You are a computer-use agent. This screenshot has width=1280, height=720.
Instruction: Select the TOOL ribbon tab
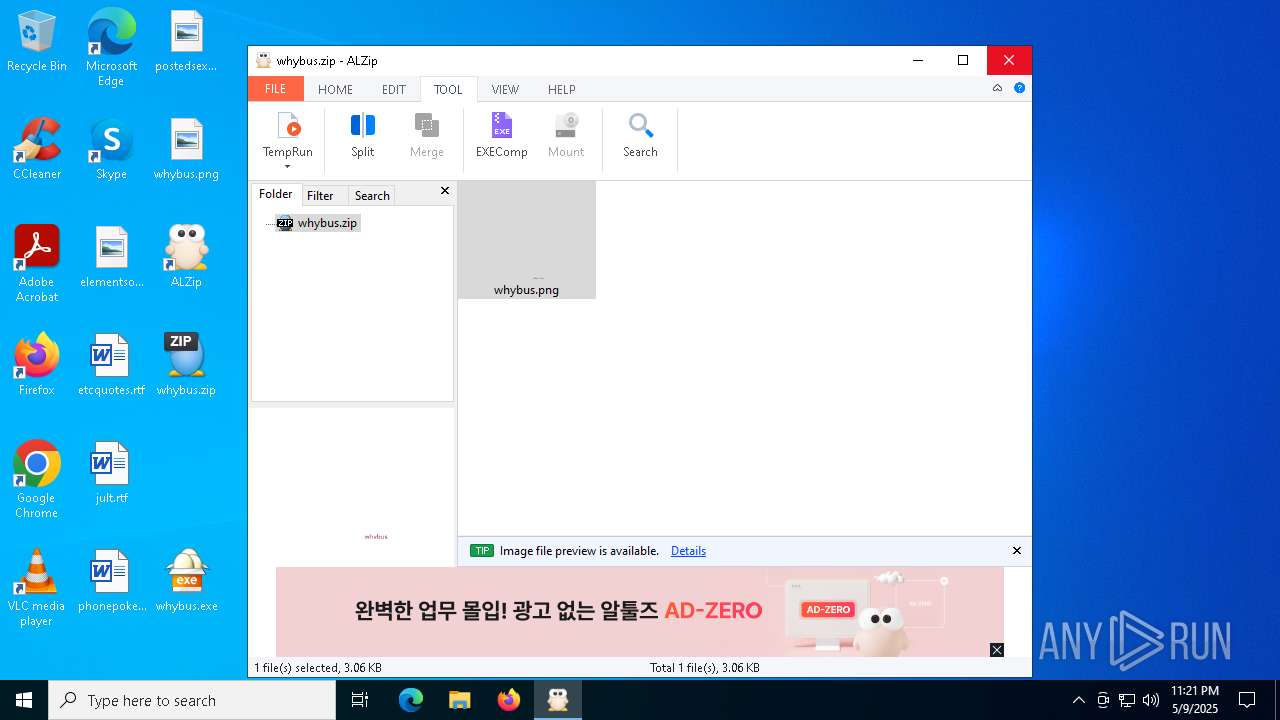pos(448,89)
